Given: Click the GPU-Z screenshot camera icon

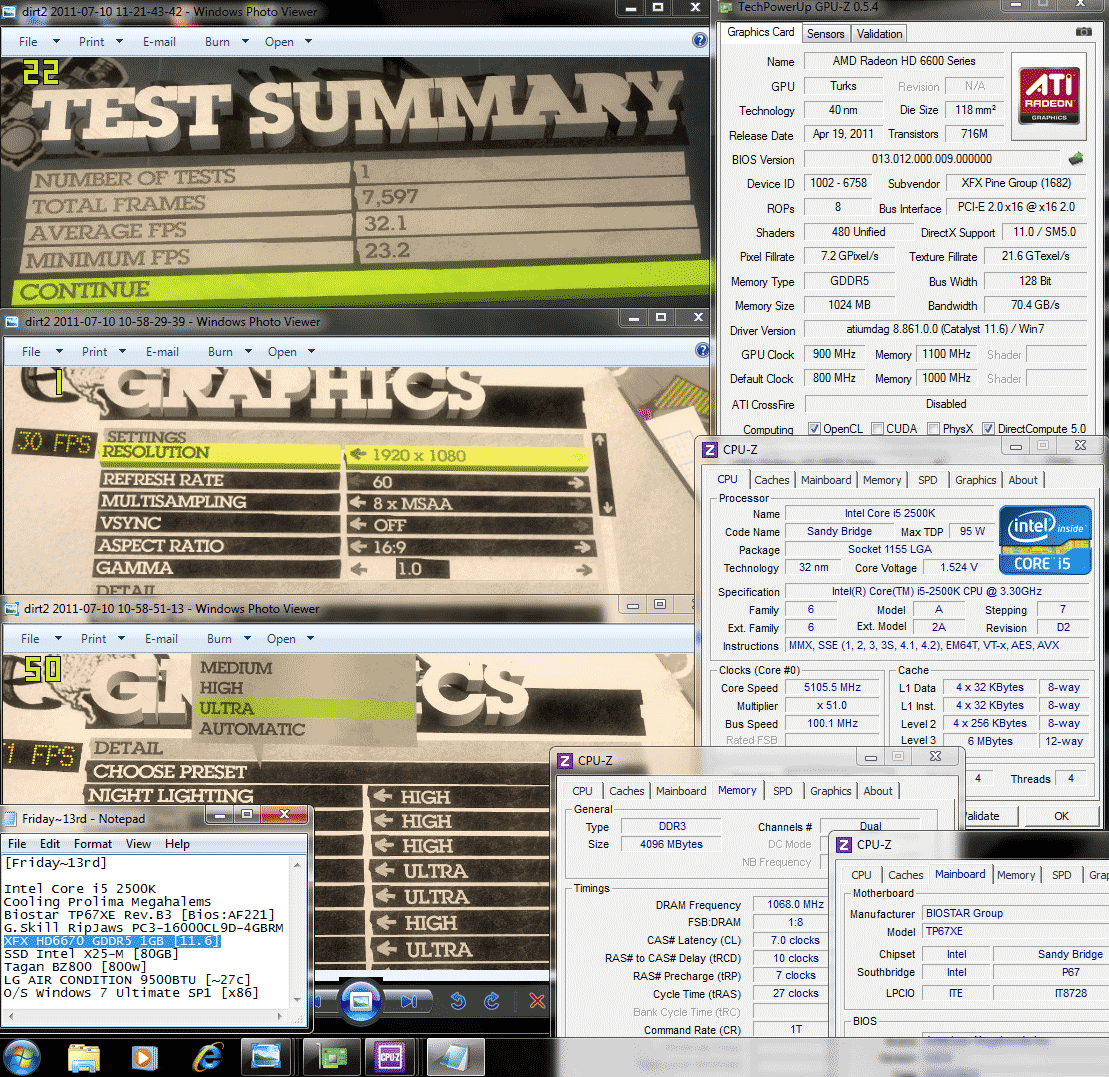Looking at the screenshot, I should click(x=1083, y=32).
